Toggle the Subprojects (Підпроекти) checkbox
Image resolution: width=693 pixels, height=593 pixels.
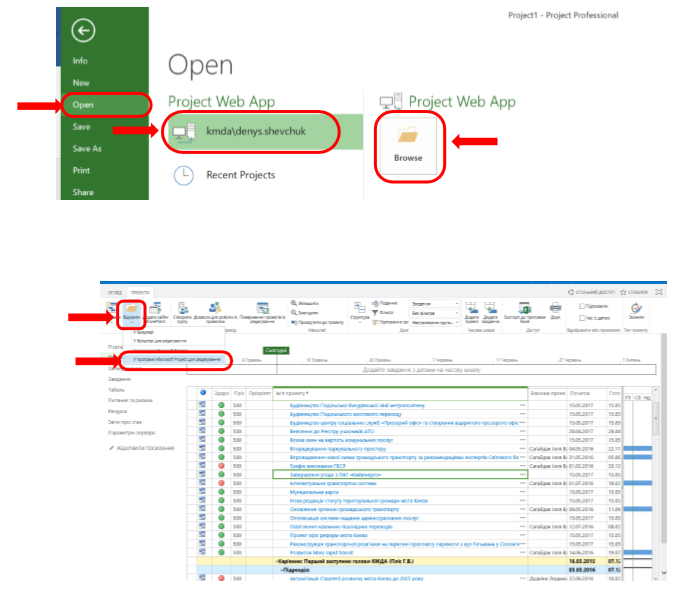click(582, 306)
